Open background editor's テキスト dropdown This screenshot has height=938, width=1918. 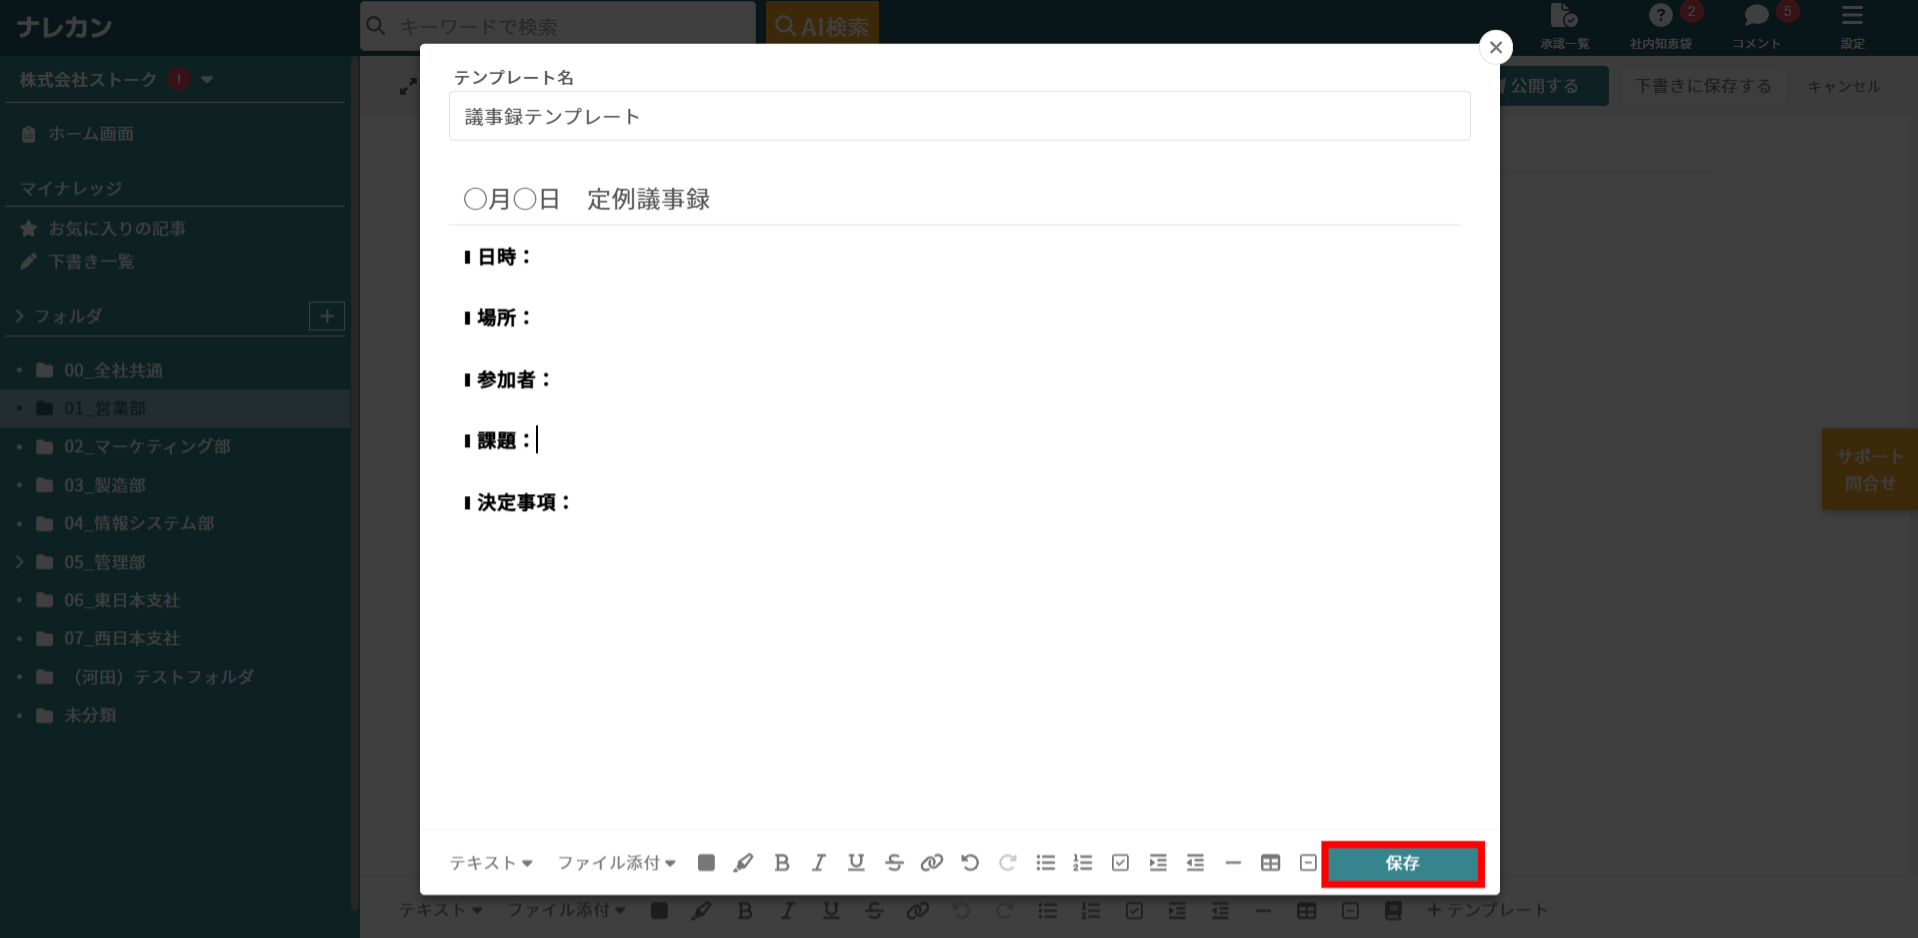pos(441,910)
